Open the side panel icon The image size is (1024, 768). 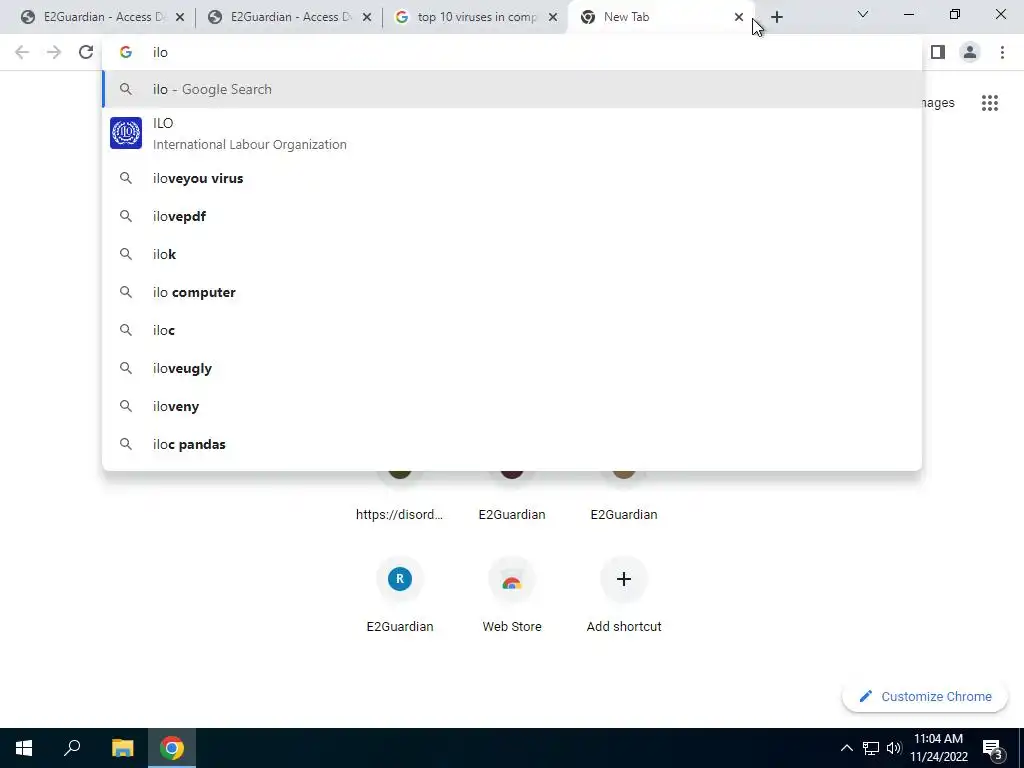point(938,52)
